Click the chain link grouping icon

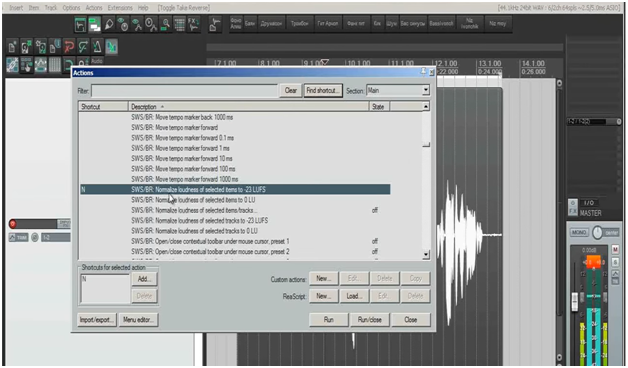point(12,65)
